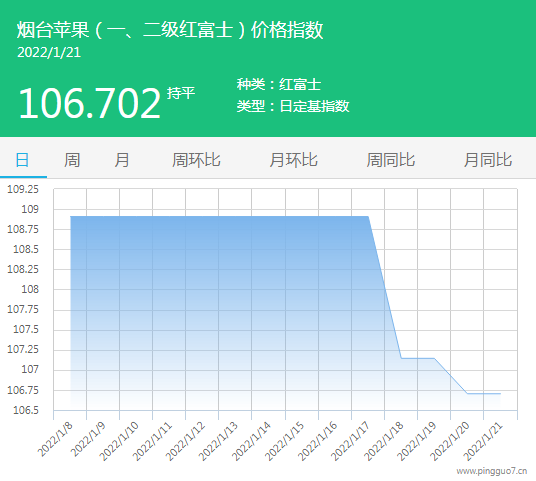Switch to the 日 daily tab
Screen dimensions: 536x481
[23, 160]
